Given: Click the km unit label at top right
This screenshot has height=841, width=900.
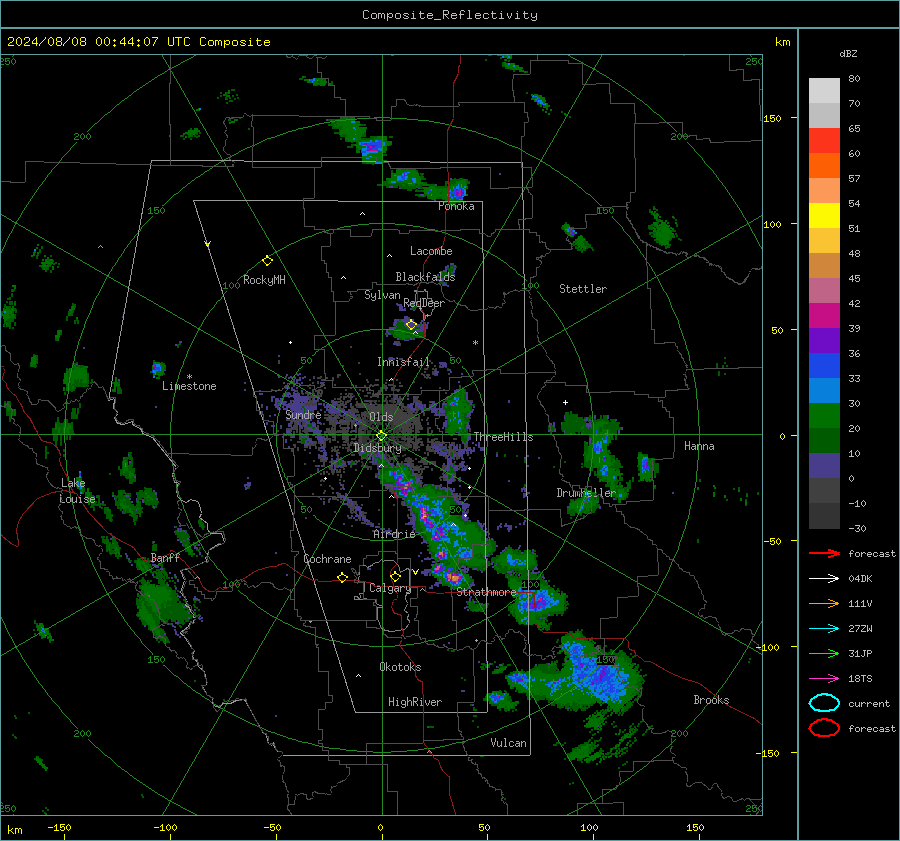Looking at the screenshot, I should point(782,42).
